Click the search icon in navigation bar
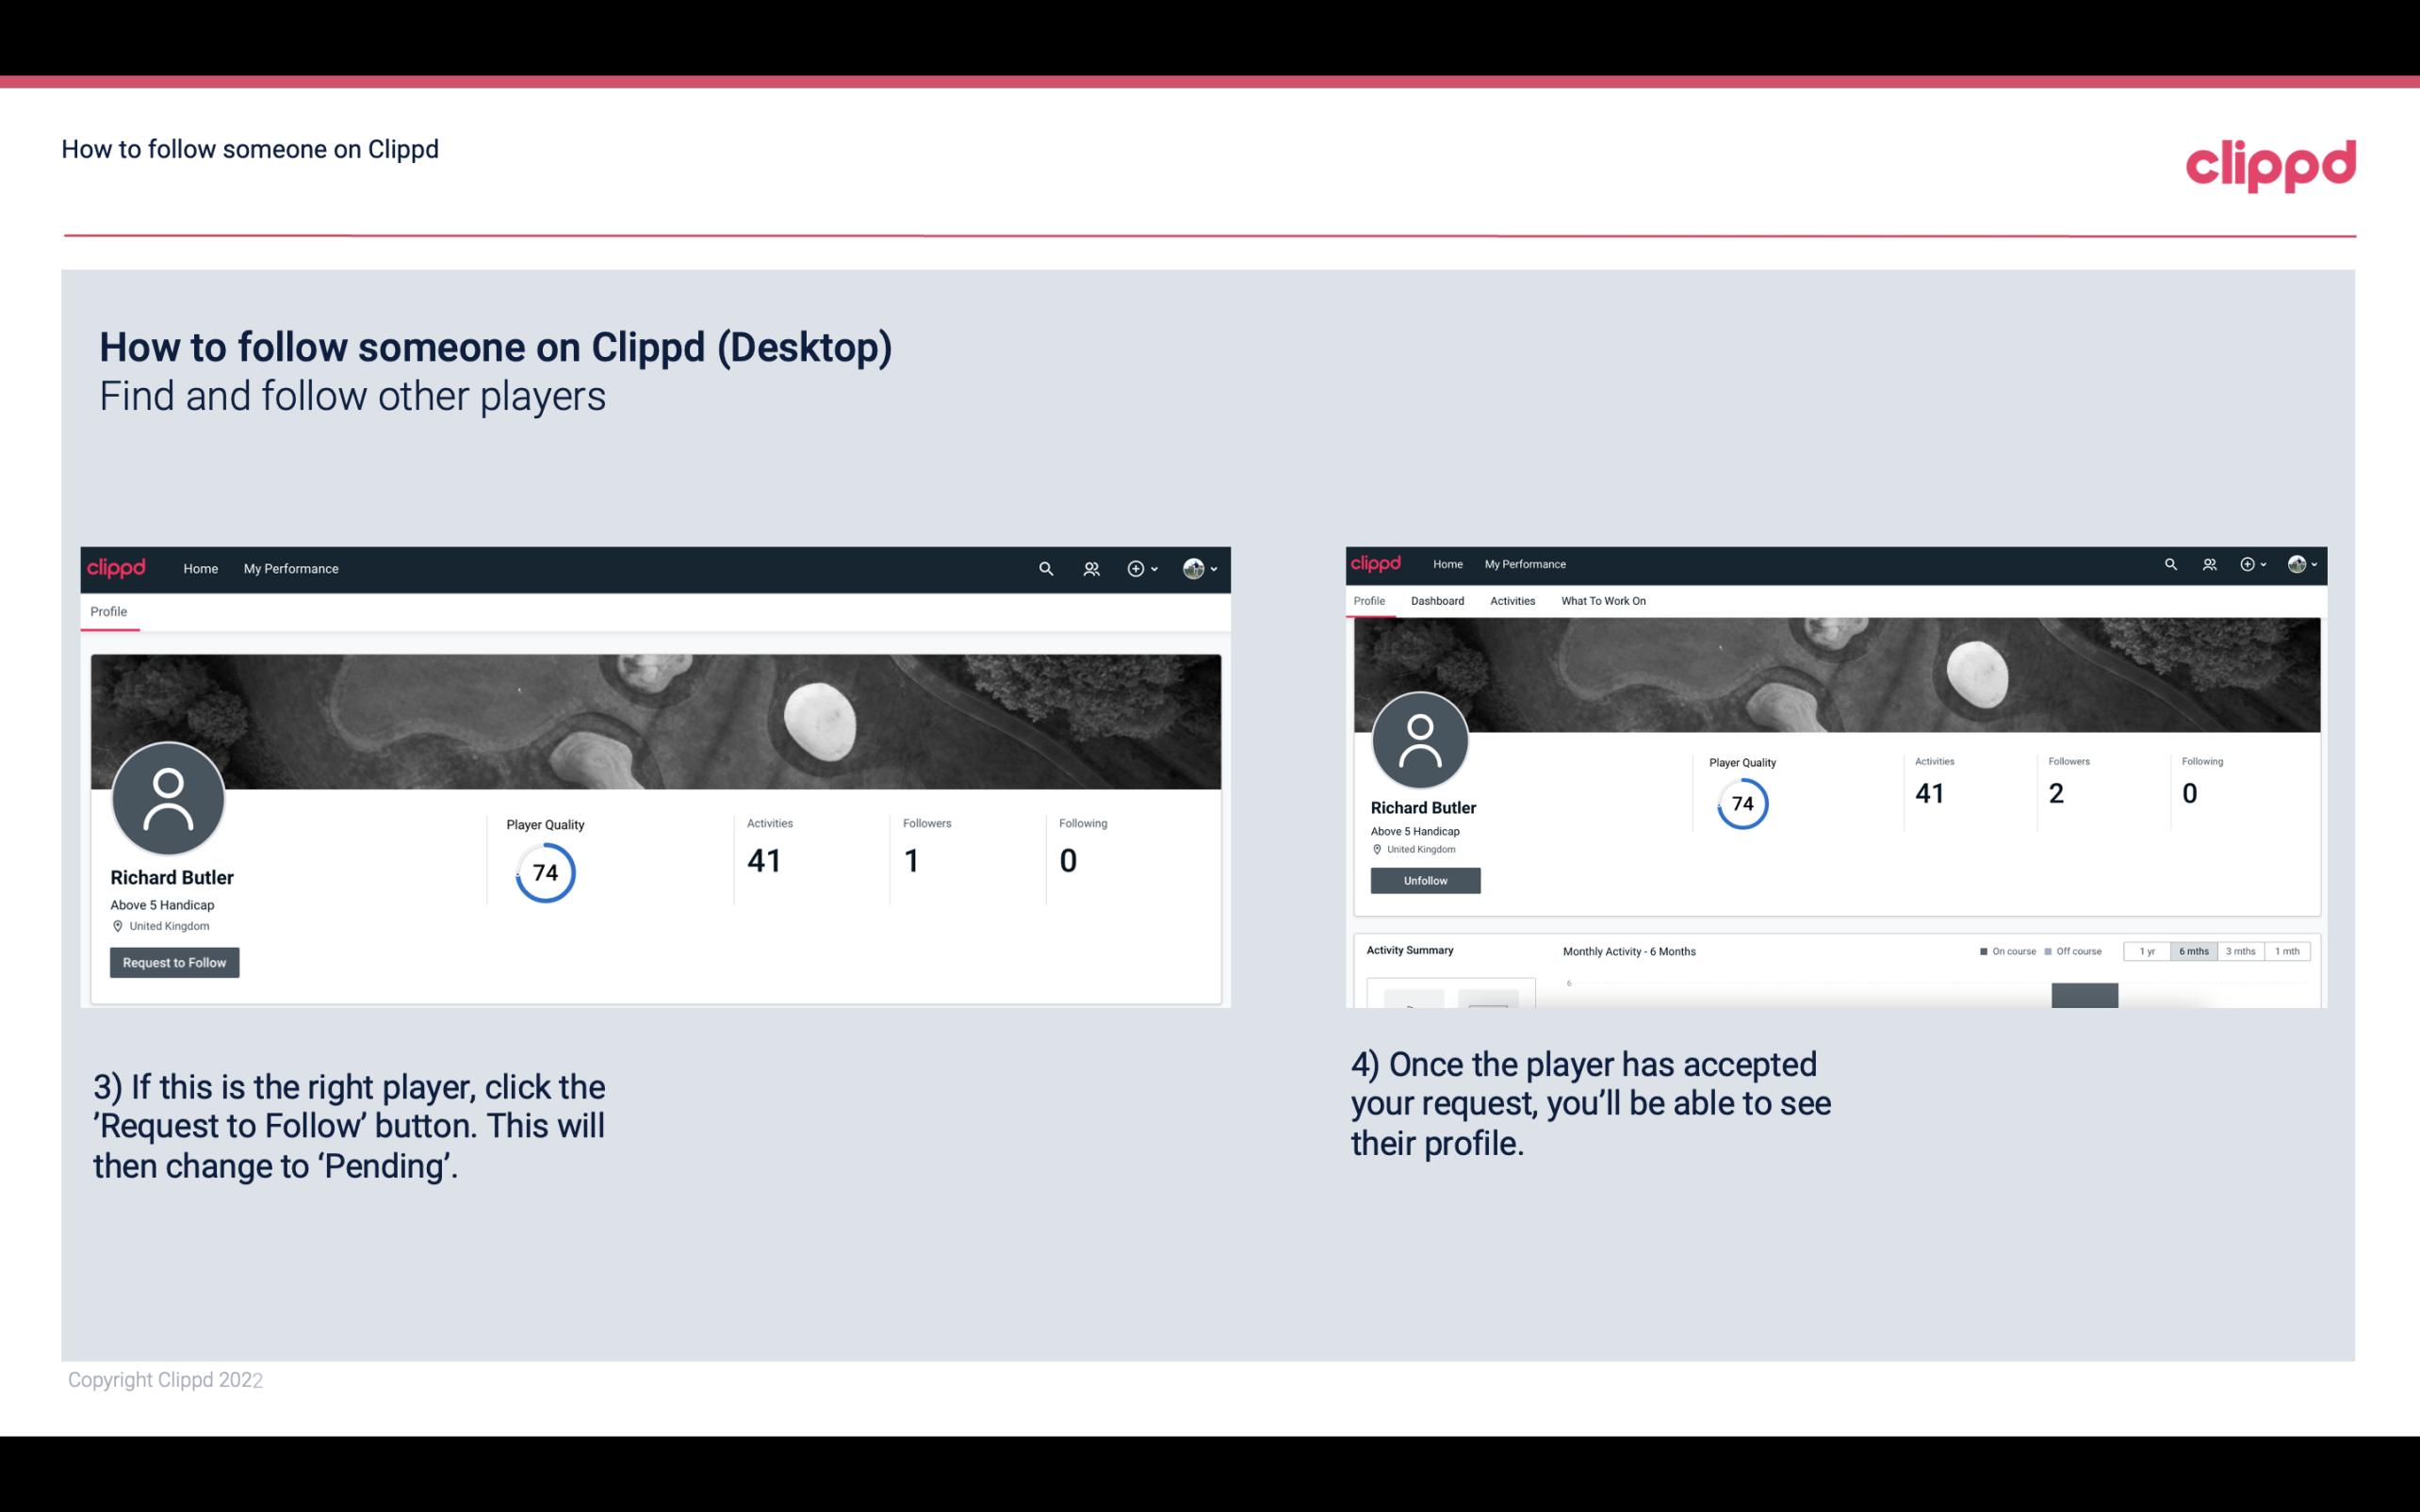2420x1512 pixels. pyautogui.click(x=1045, y=568)
